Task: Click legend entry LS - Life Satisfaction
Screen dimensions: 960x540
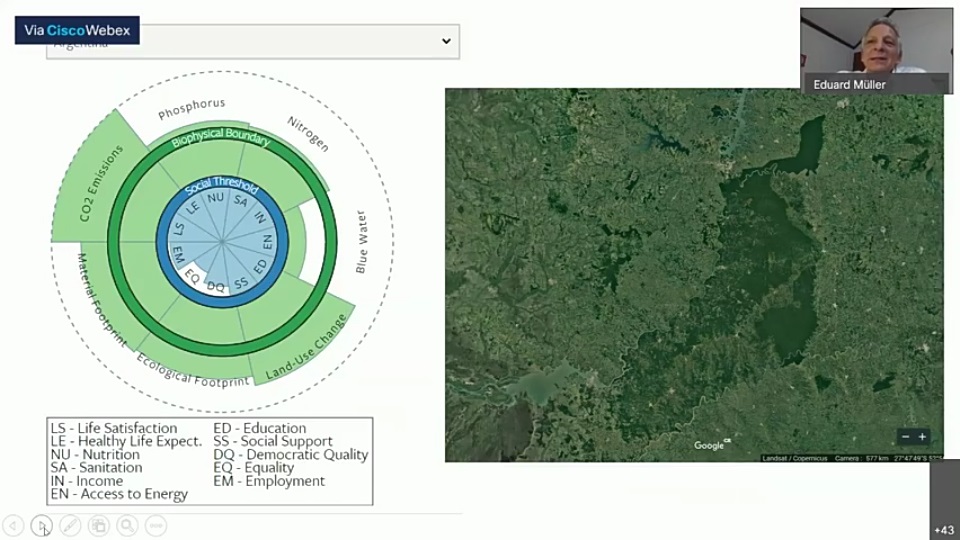Action: [x=114, y=428]
